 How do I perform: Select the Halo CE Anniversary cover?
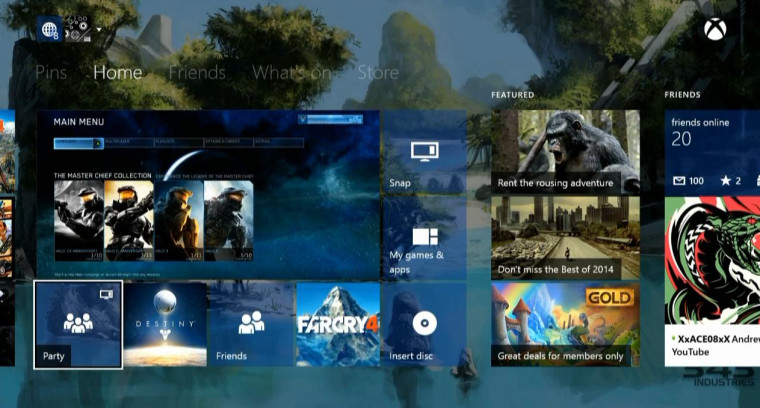coord(79,221)
